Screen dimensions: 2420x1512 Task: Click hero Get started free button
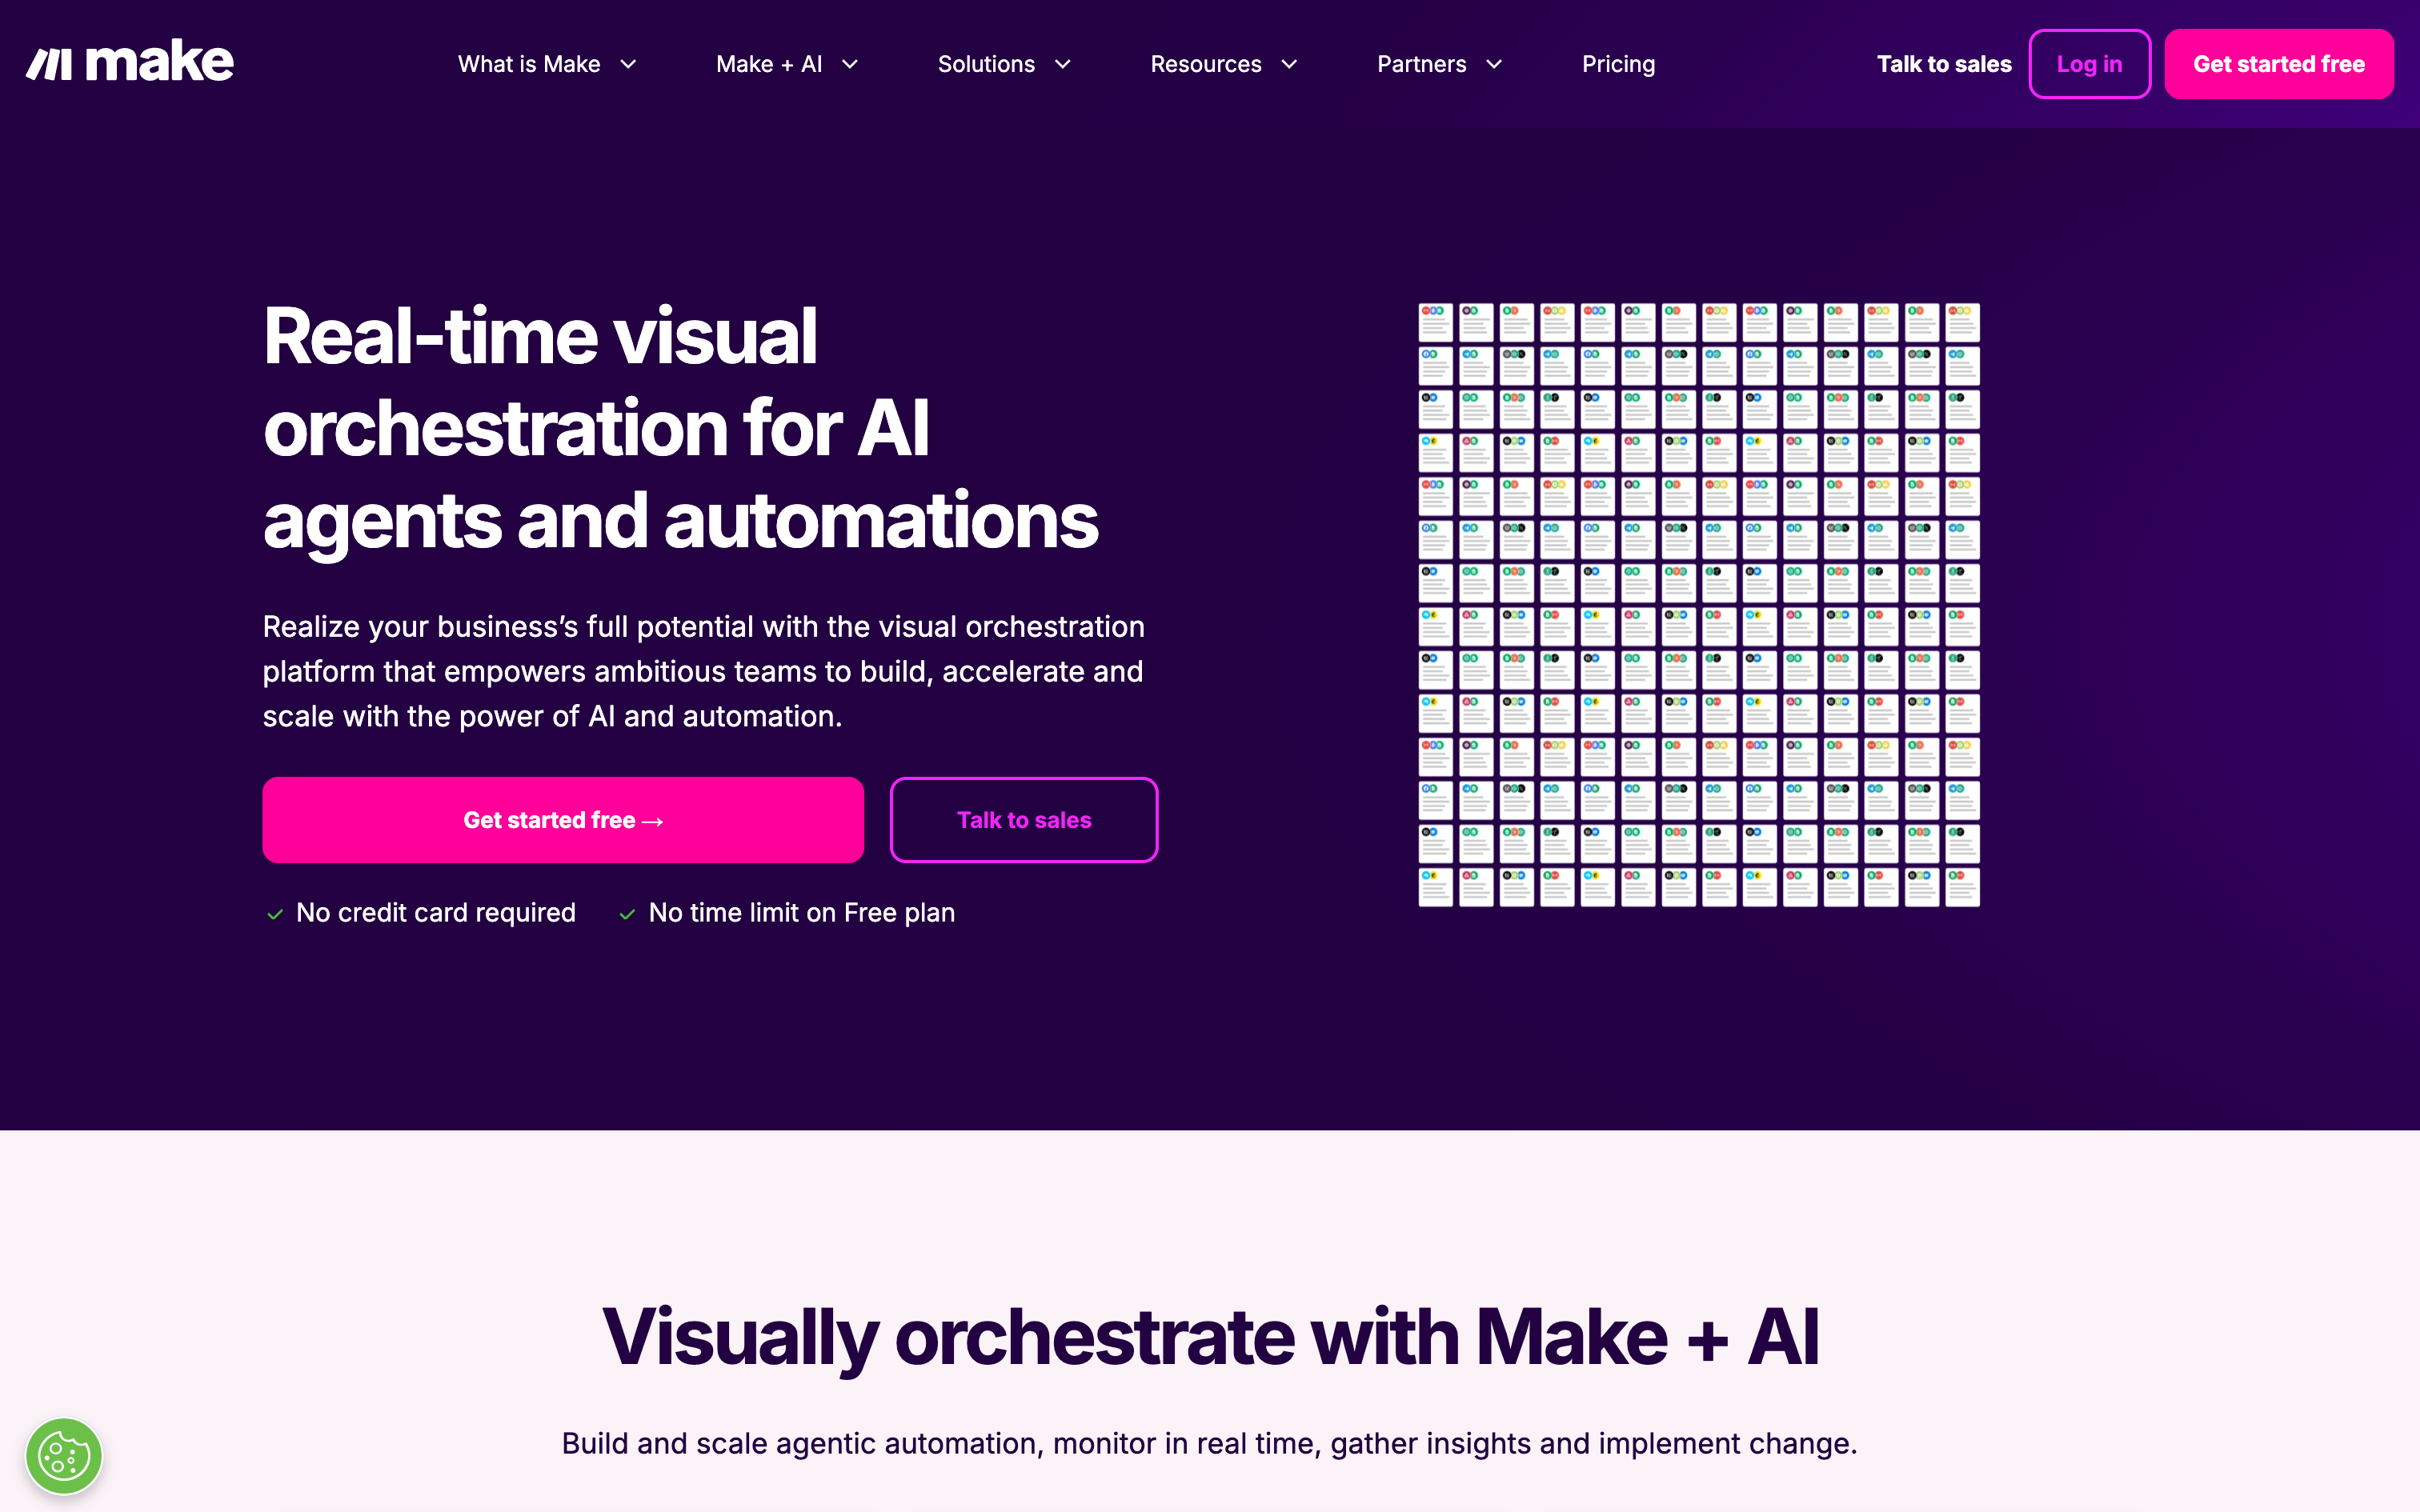pyautogui.click(x=563, y=820)
